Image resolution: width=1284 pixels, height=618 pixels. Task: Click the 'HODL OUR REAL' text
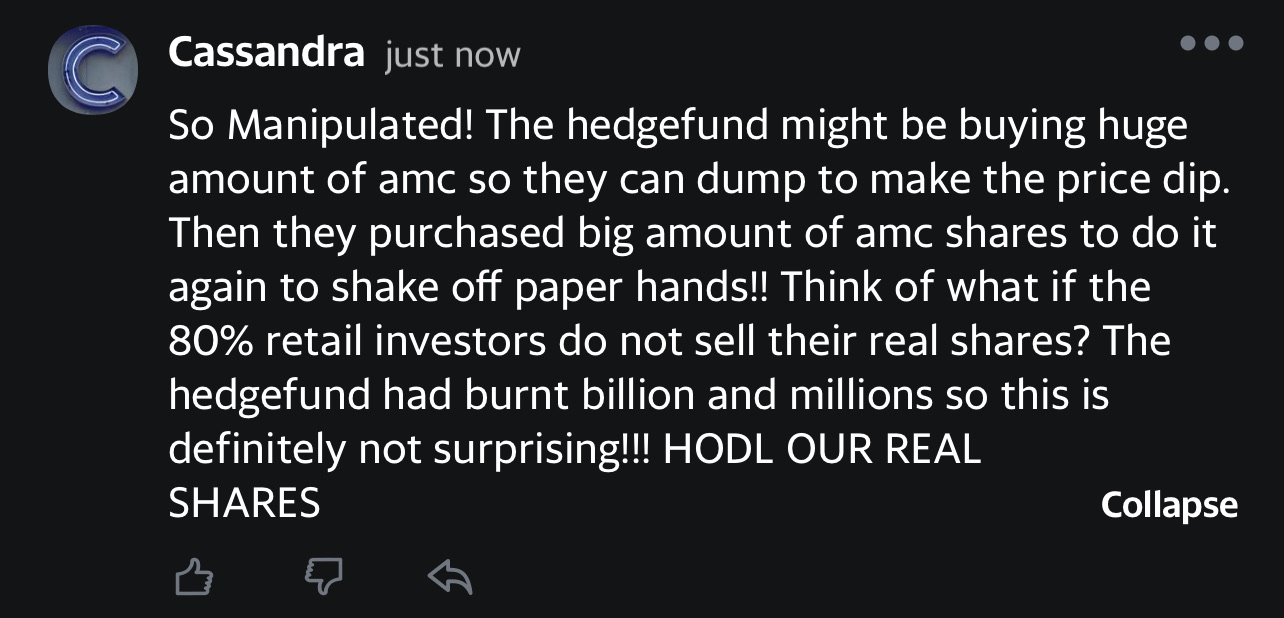[822, 450]
